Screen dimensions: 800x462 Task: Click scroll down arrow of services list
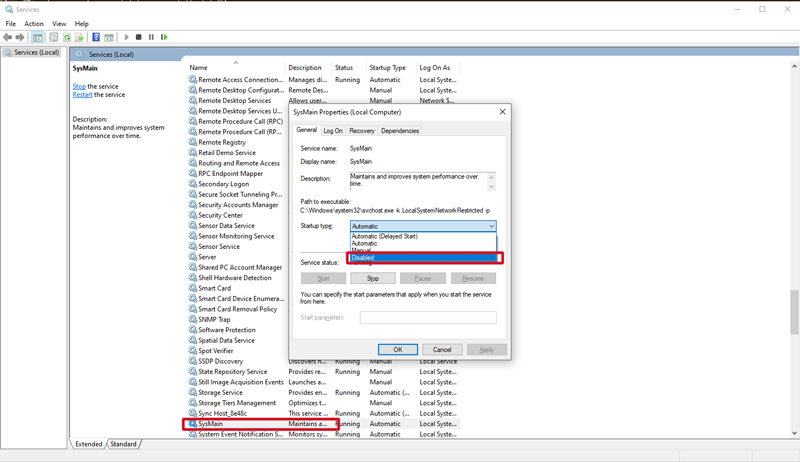[x=794, y=433]
